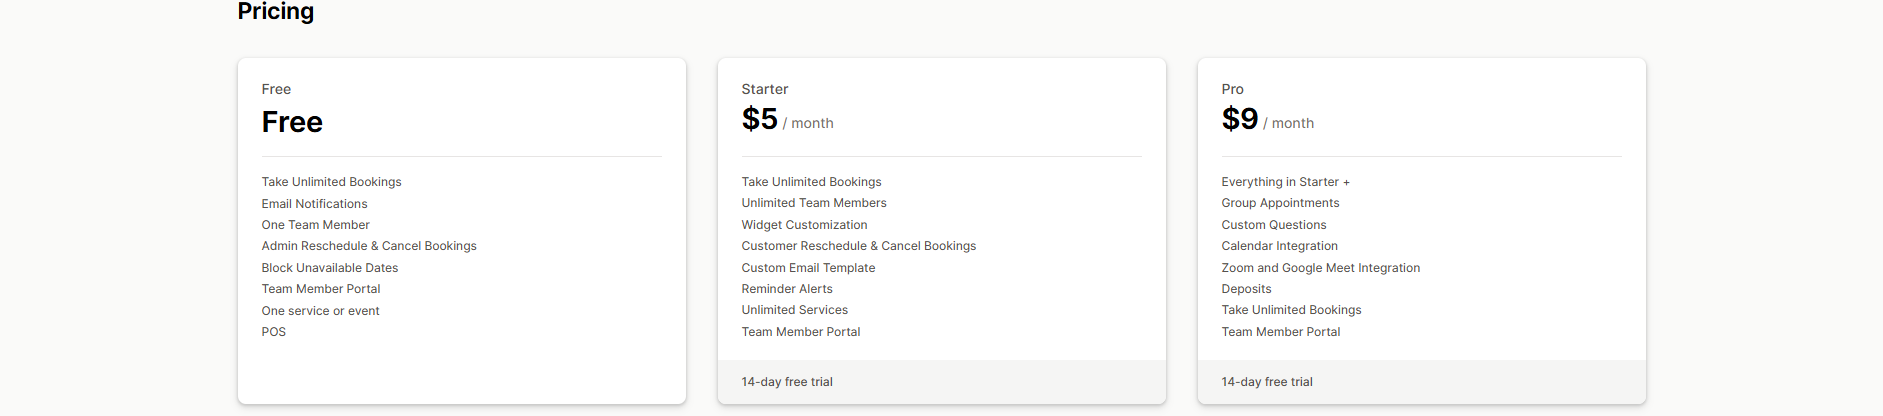Click the Pro plan name label

pyautogui.click(x=1232, y=89)
